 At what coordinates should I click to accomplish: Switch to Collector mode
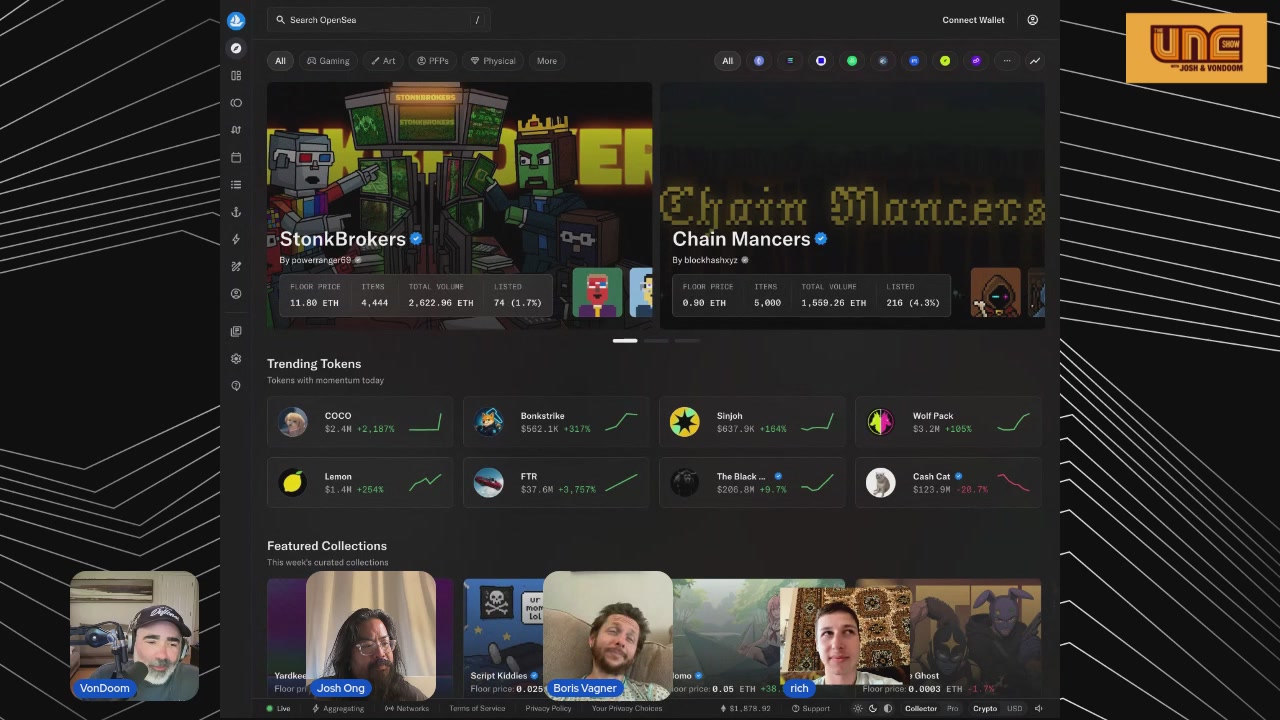(x=921, y=709)
